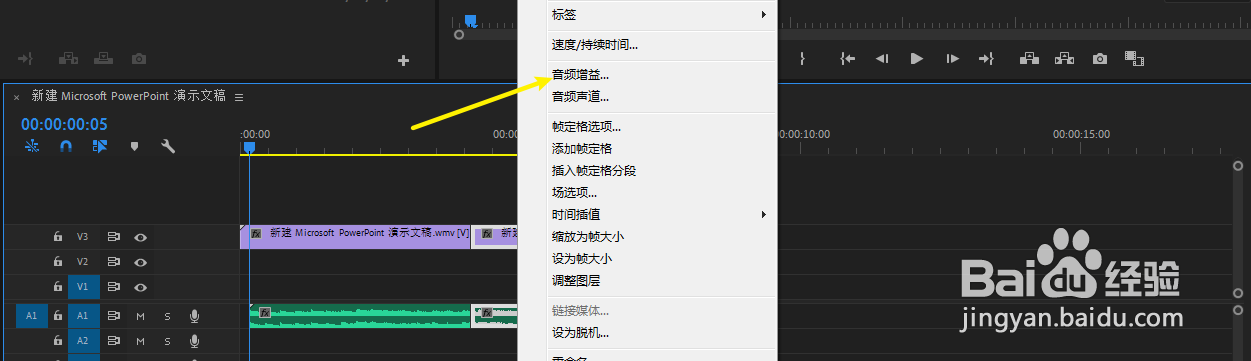Hide track V1 output with eye icon
The height and width of the screenshot is (361, 1251).
pyautogui.click(x=141, y=287)
